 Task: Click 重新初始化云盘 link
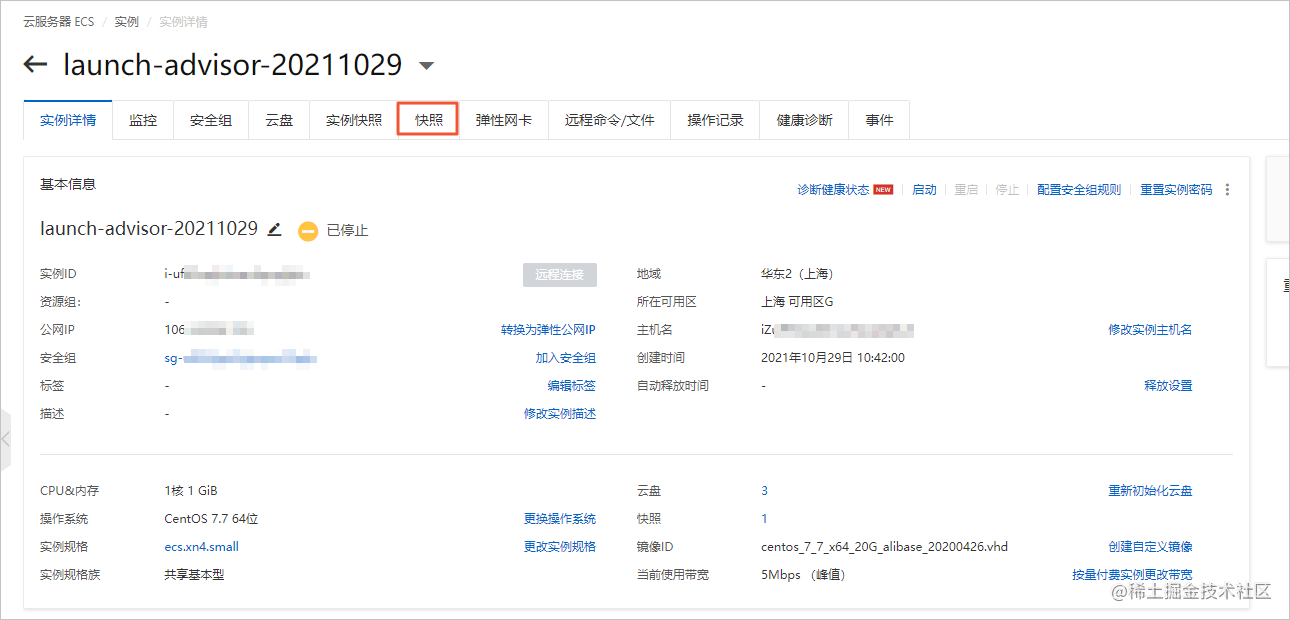pyautogui.click(x=1150, y=491)
